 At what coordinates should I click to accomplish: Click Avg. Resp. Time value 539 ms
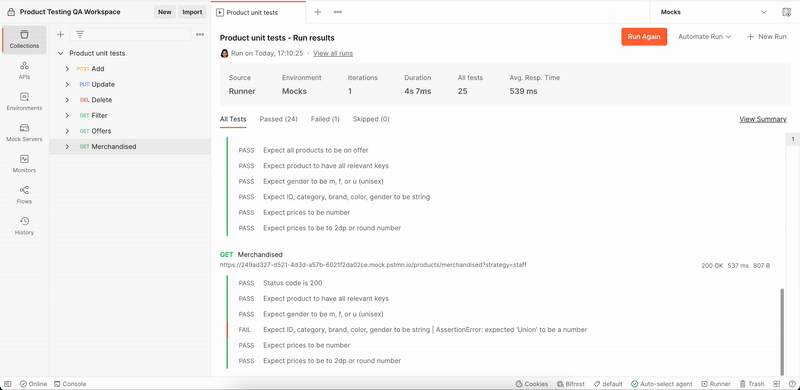click(523, 91)
